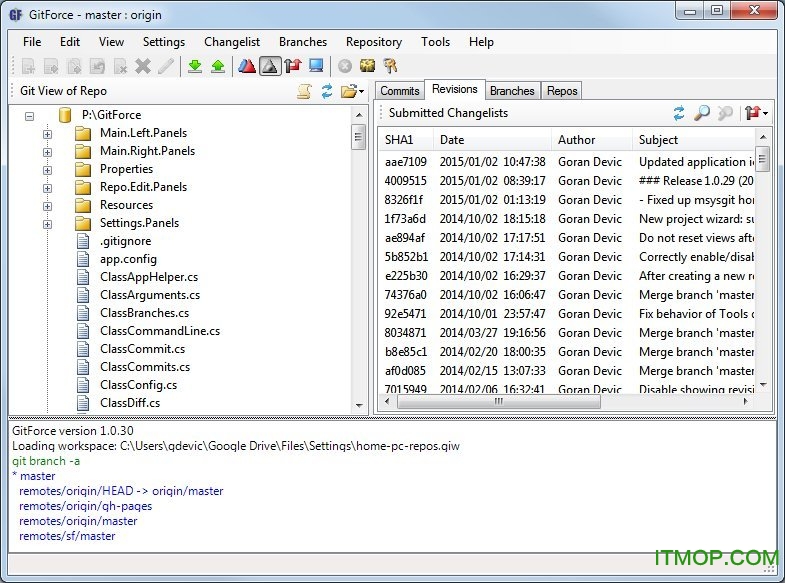The width and height of the screenshot is (785, 583).
Task: Click the grayed clear-search icon in Submitted Changelists
Action: click(725, 113)
